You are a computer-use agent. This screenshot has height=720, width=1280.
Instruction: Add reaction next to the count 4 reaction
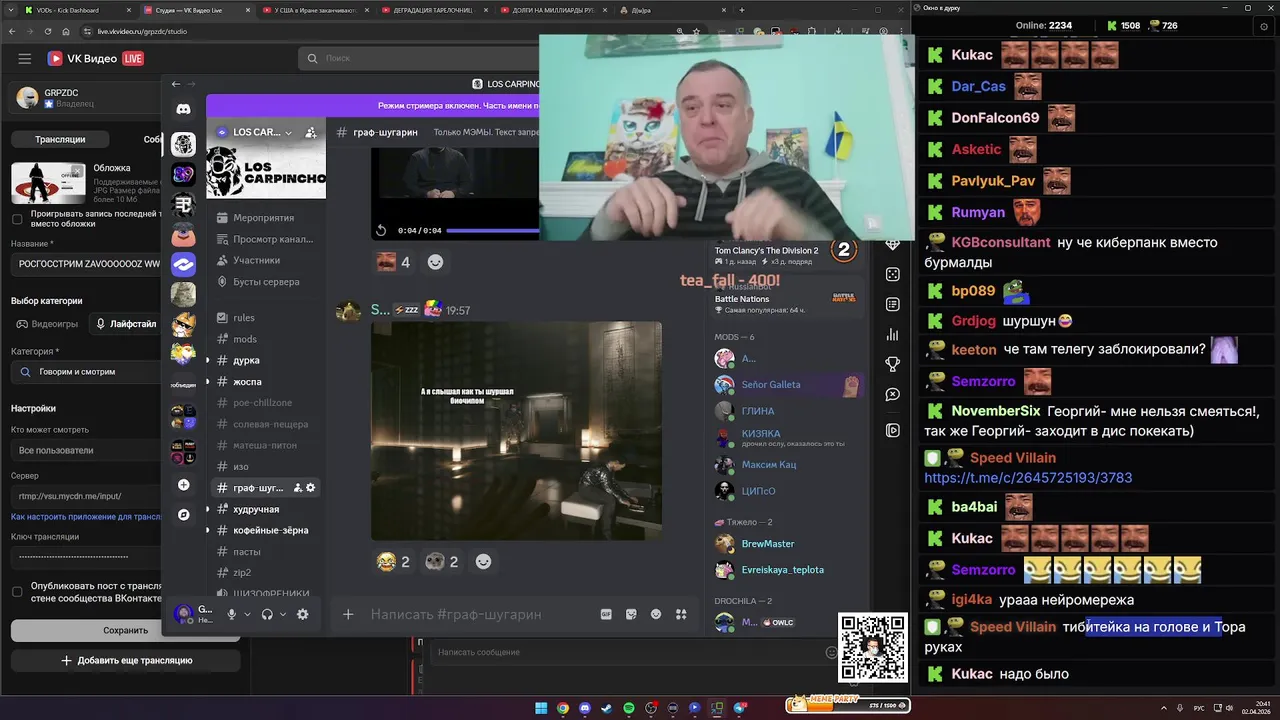(435, 262)
